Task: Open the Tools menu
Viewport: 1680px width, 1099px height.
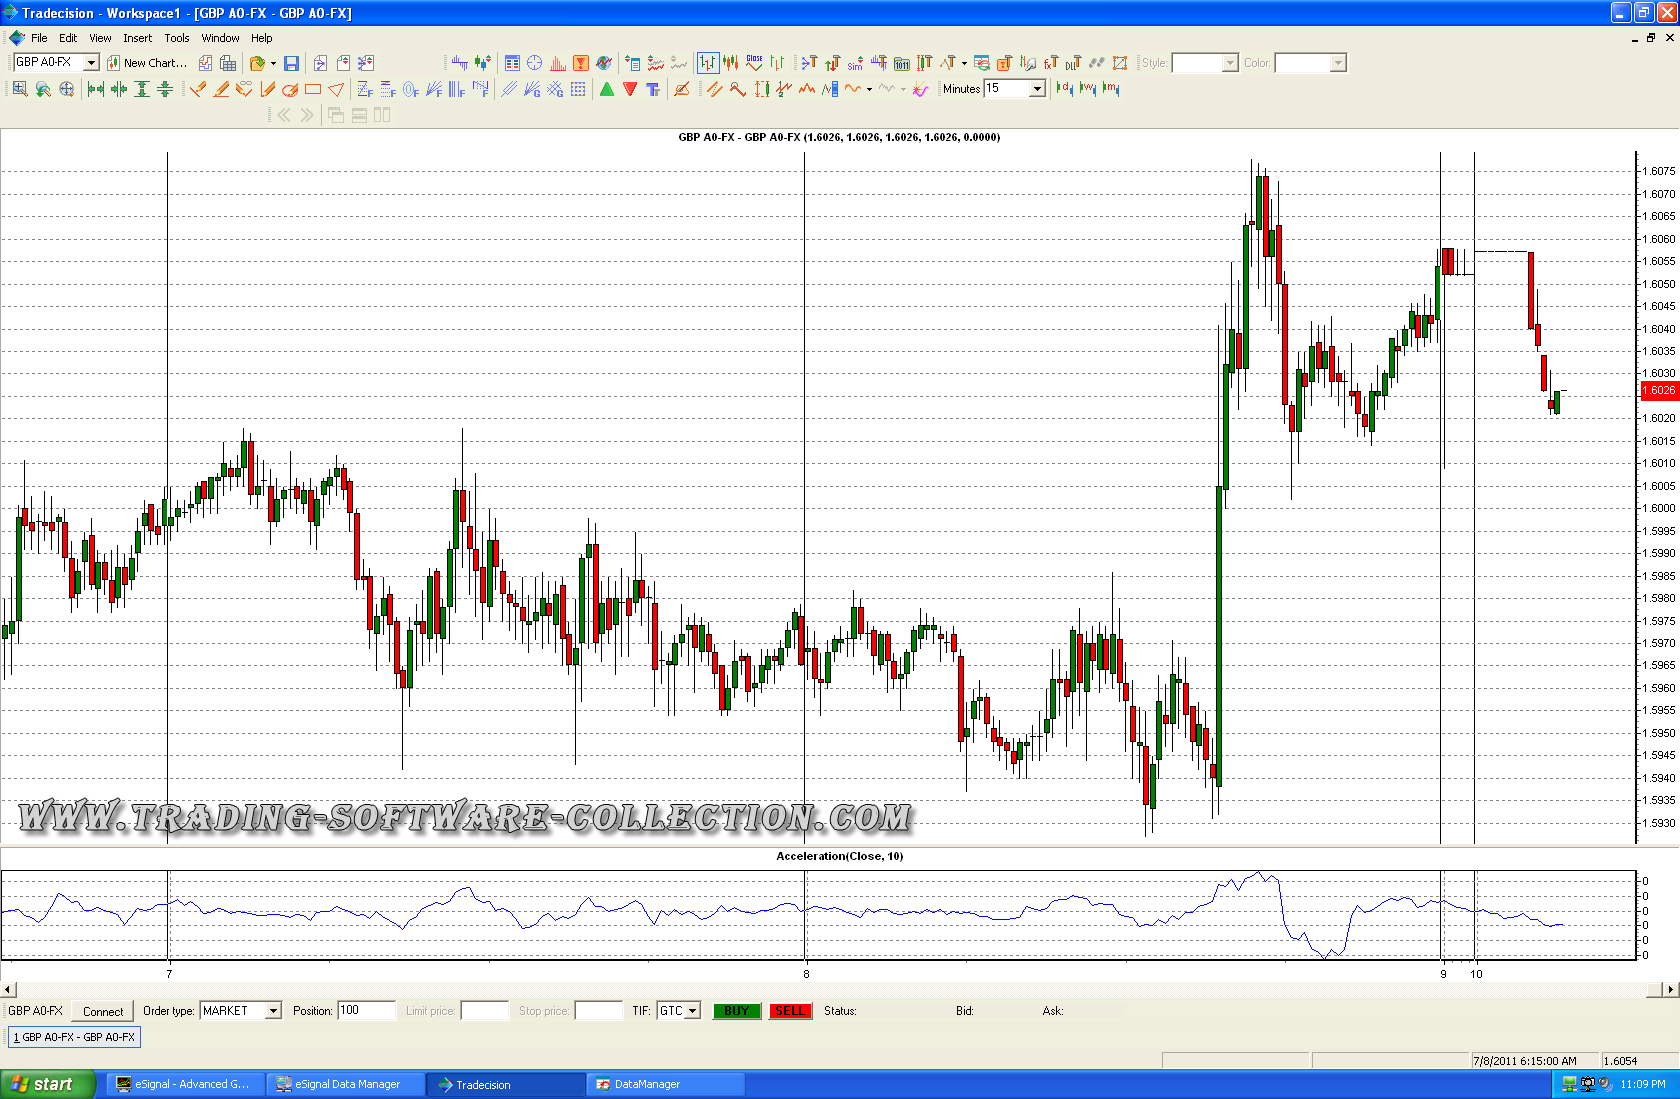Action: coord(177,38)
